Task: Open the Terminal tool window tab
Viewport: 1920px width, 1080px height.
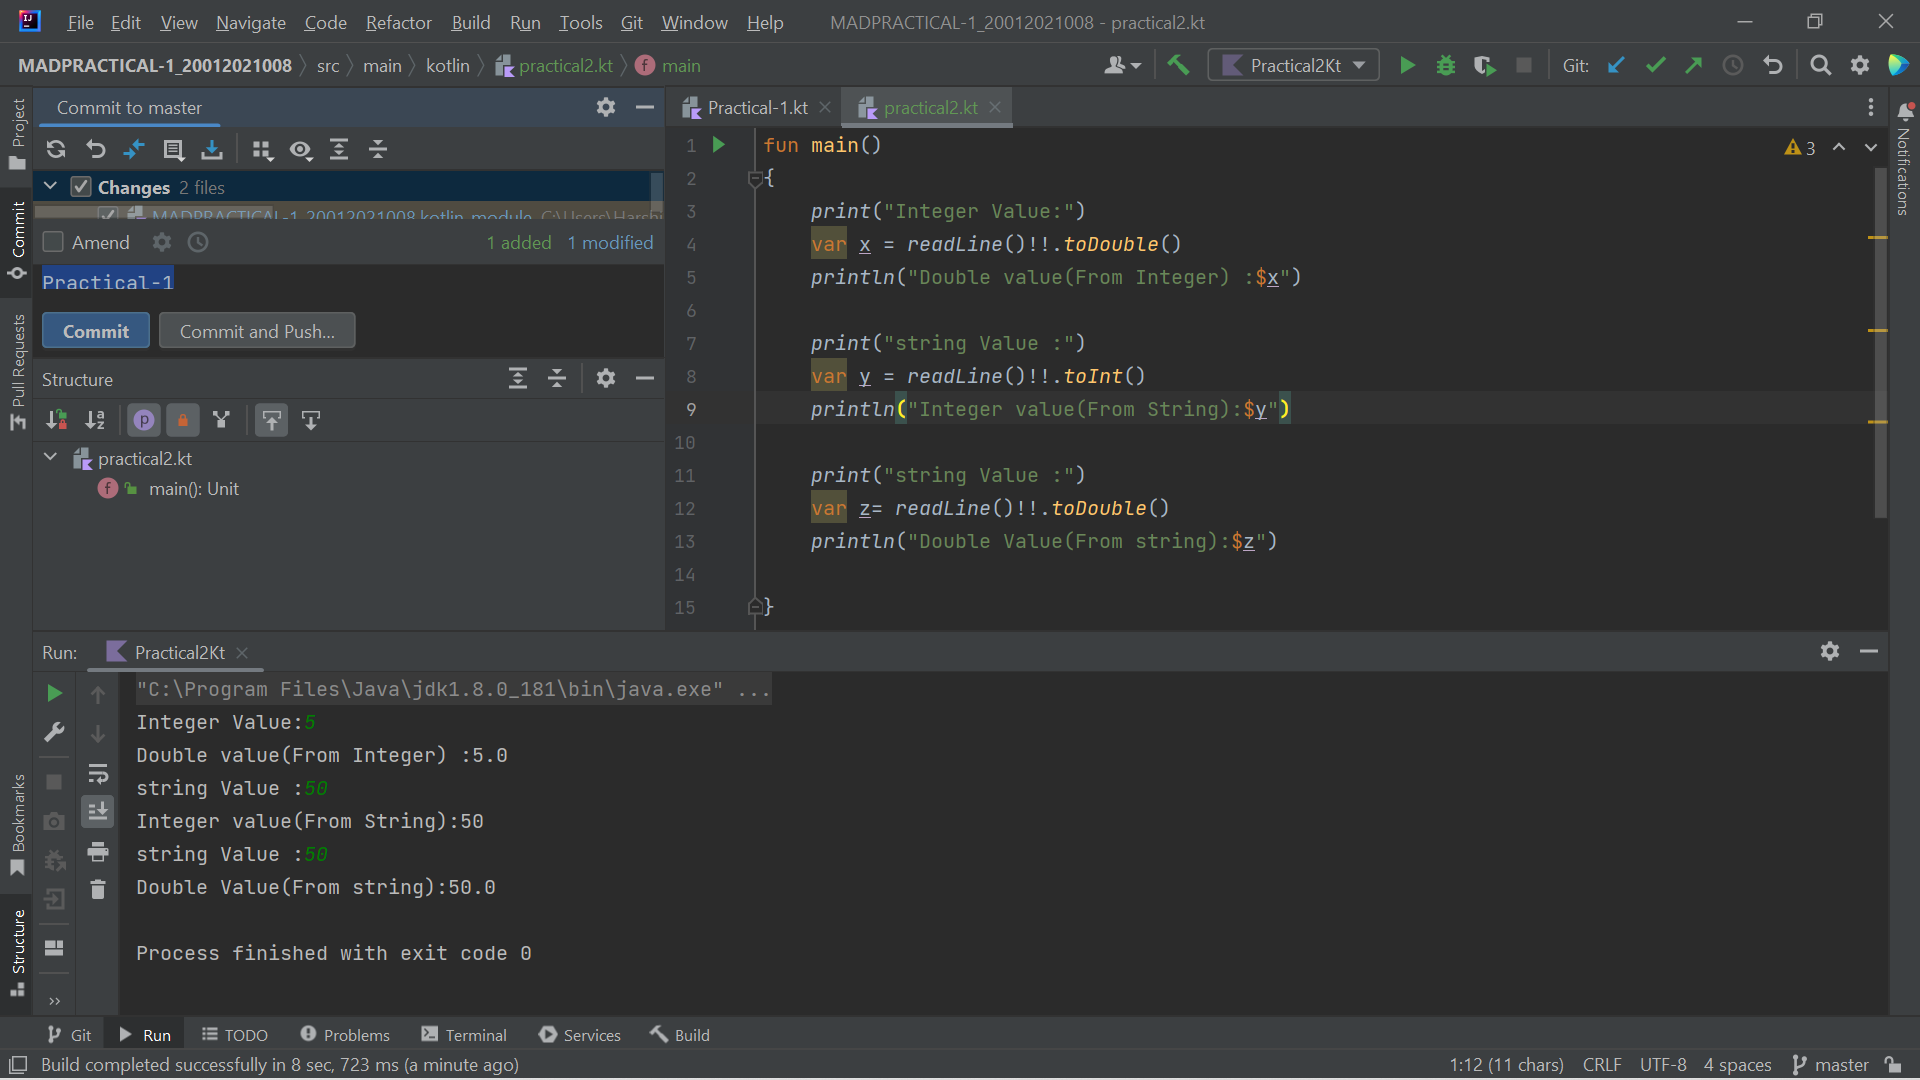Action: (x=464, y=1035)
